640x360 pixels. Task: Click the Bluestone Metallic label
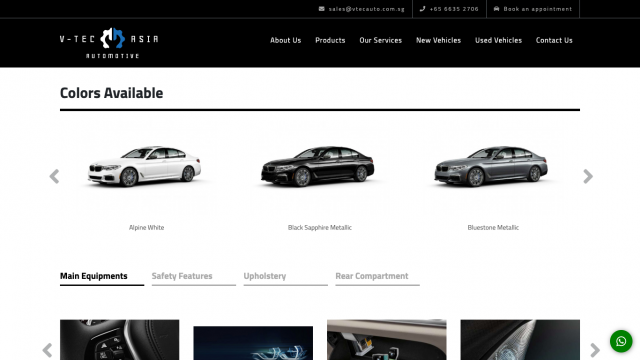click(x=493, y=227)
